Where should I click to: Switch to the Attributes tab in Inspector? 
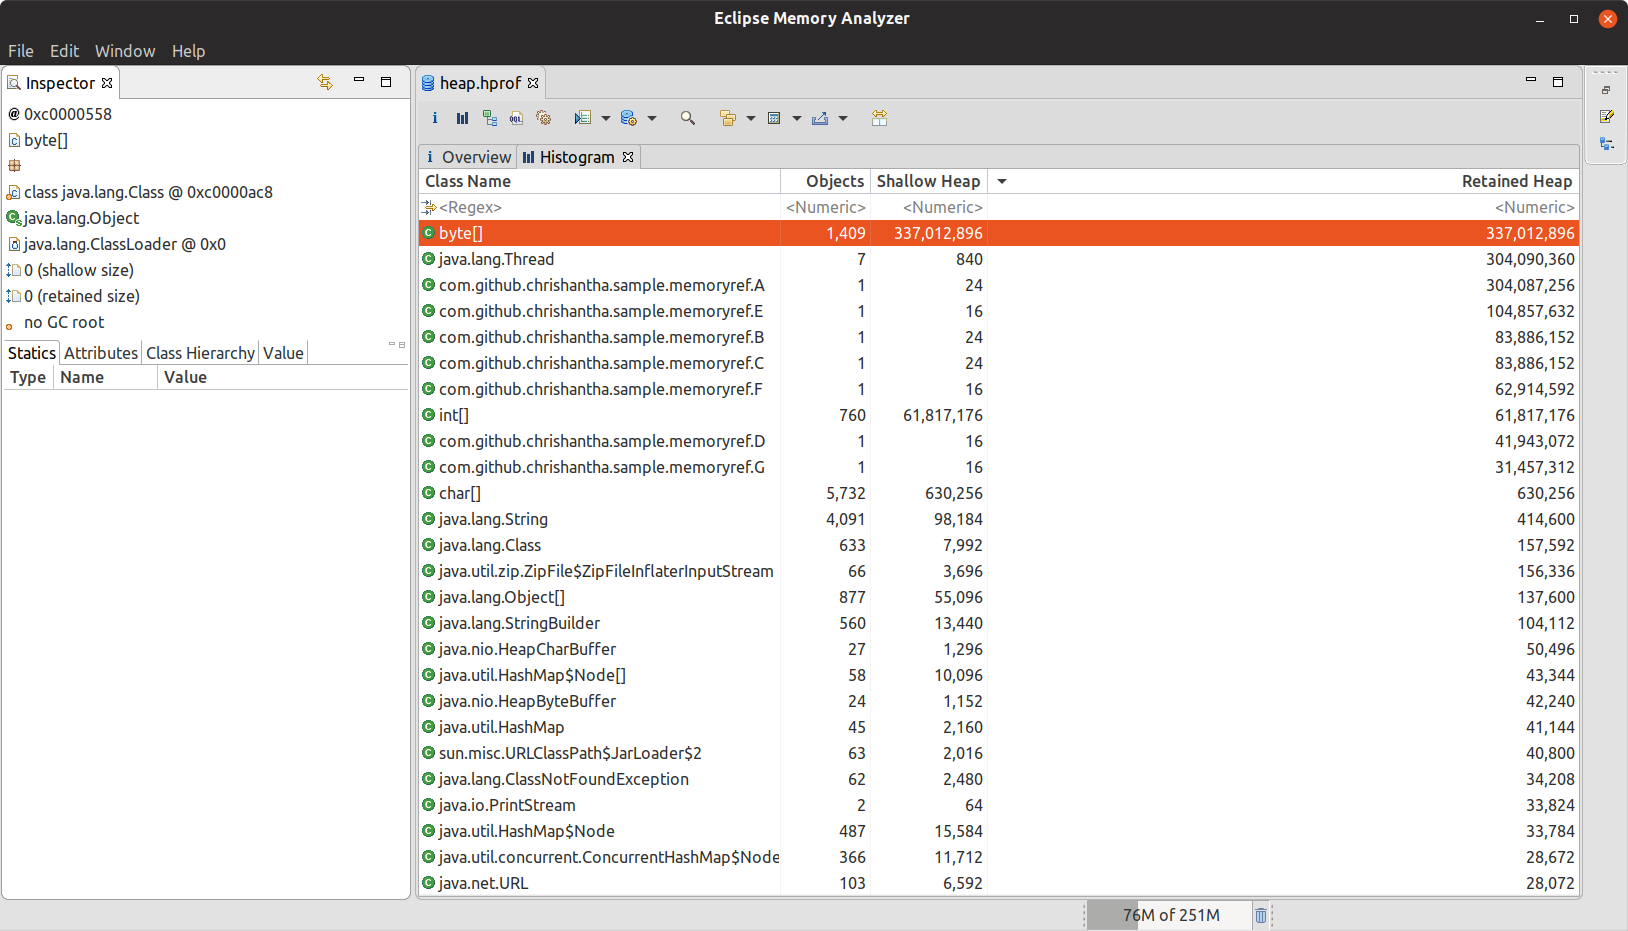tap(101, 353)
